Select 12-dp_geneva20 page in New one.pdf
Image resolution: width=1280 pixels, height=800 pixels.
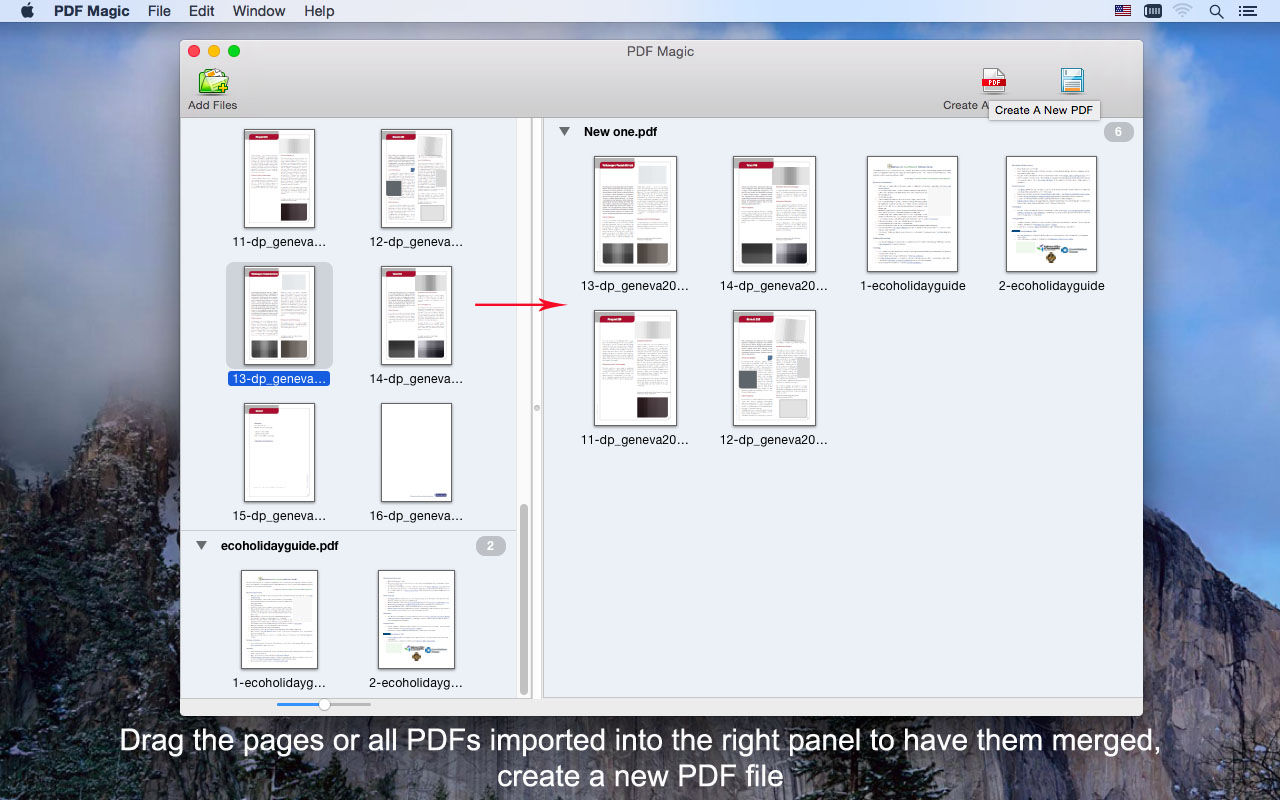[x=774, y=368]
